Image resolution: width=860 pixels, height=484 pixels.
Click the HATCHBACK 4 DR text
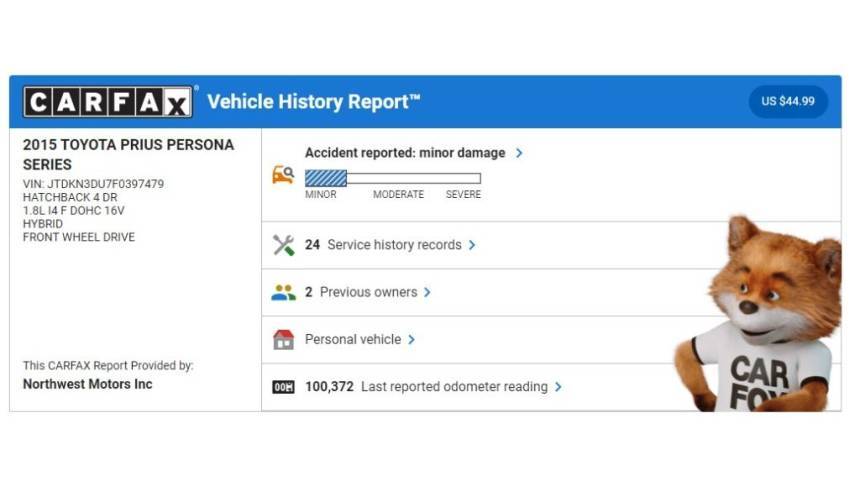[x=70, y=198]
